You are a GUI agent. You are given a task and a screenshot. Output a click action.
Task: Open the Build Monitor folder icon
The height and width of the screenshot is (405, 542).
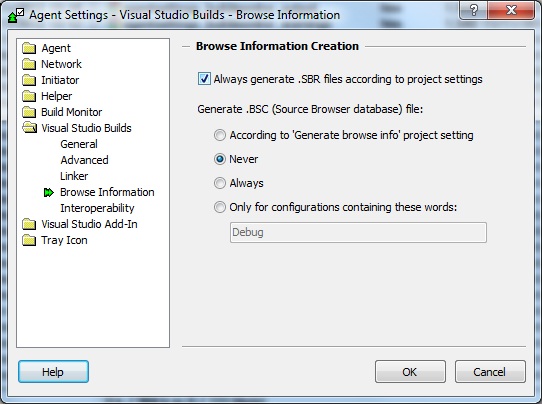[x=29, y=112]
